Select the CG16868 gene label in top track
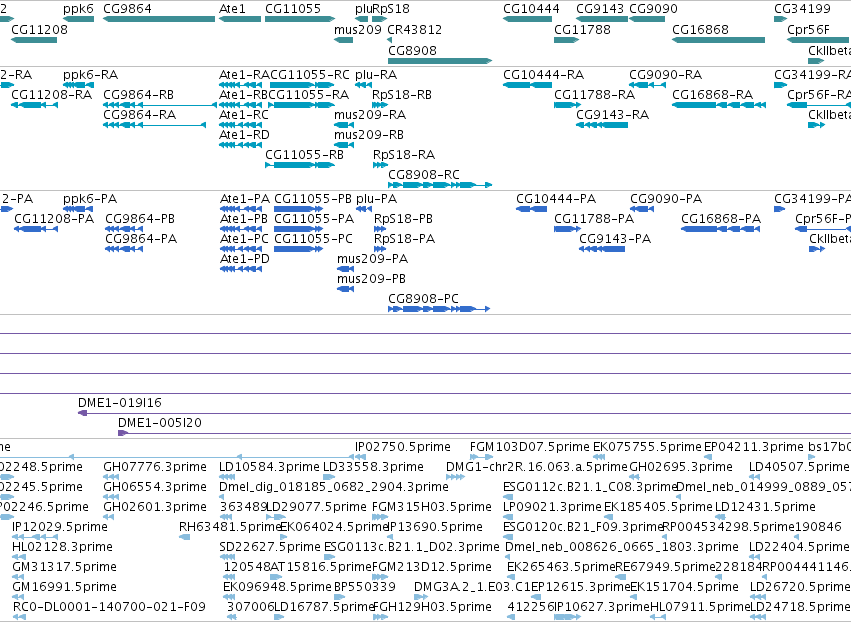Viewport: 851px width, 622px height. (700, 29)
